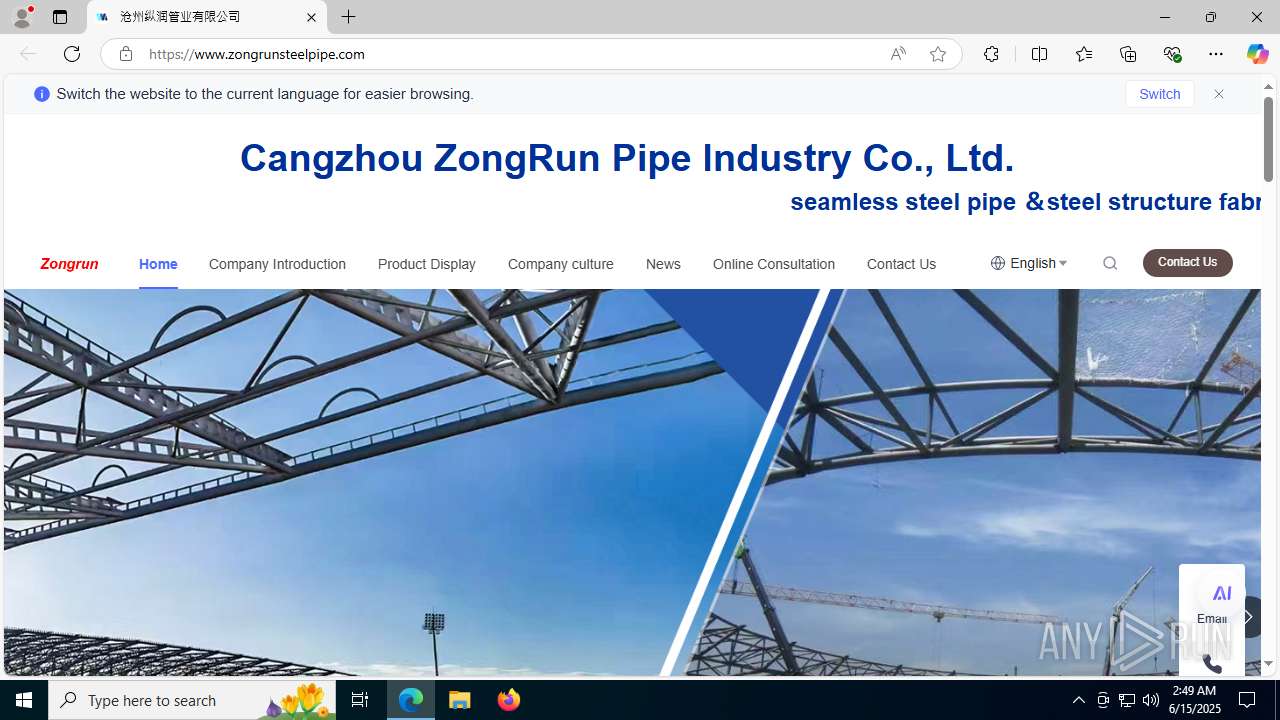The image size is (1280, 720).
Task: Launch Firefox from the taskbar
Action: (x=508, y=700)
